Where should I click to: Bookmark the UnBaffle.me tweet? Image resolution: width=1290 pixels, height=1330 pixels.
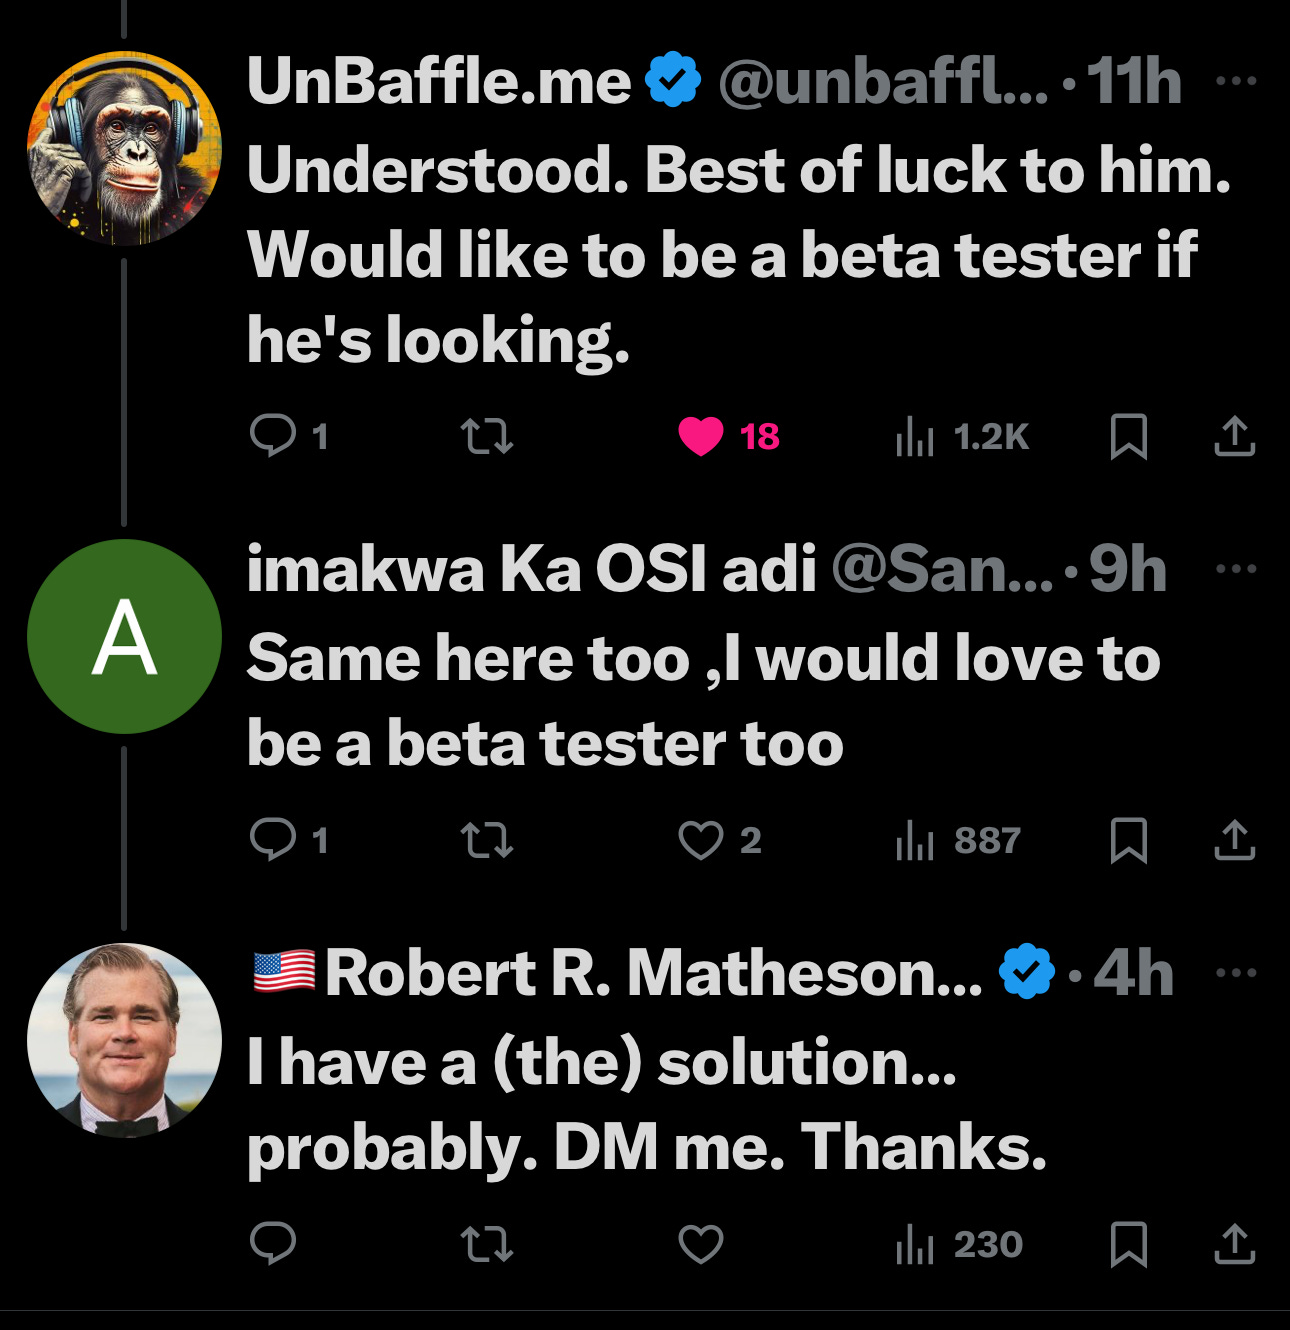pyautogui.click(x=1129, y=436)
